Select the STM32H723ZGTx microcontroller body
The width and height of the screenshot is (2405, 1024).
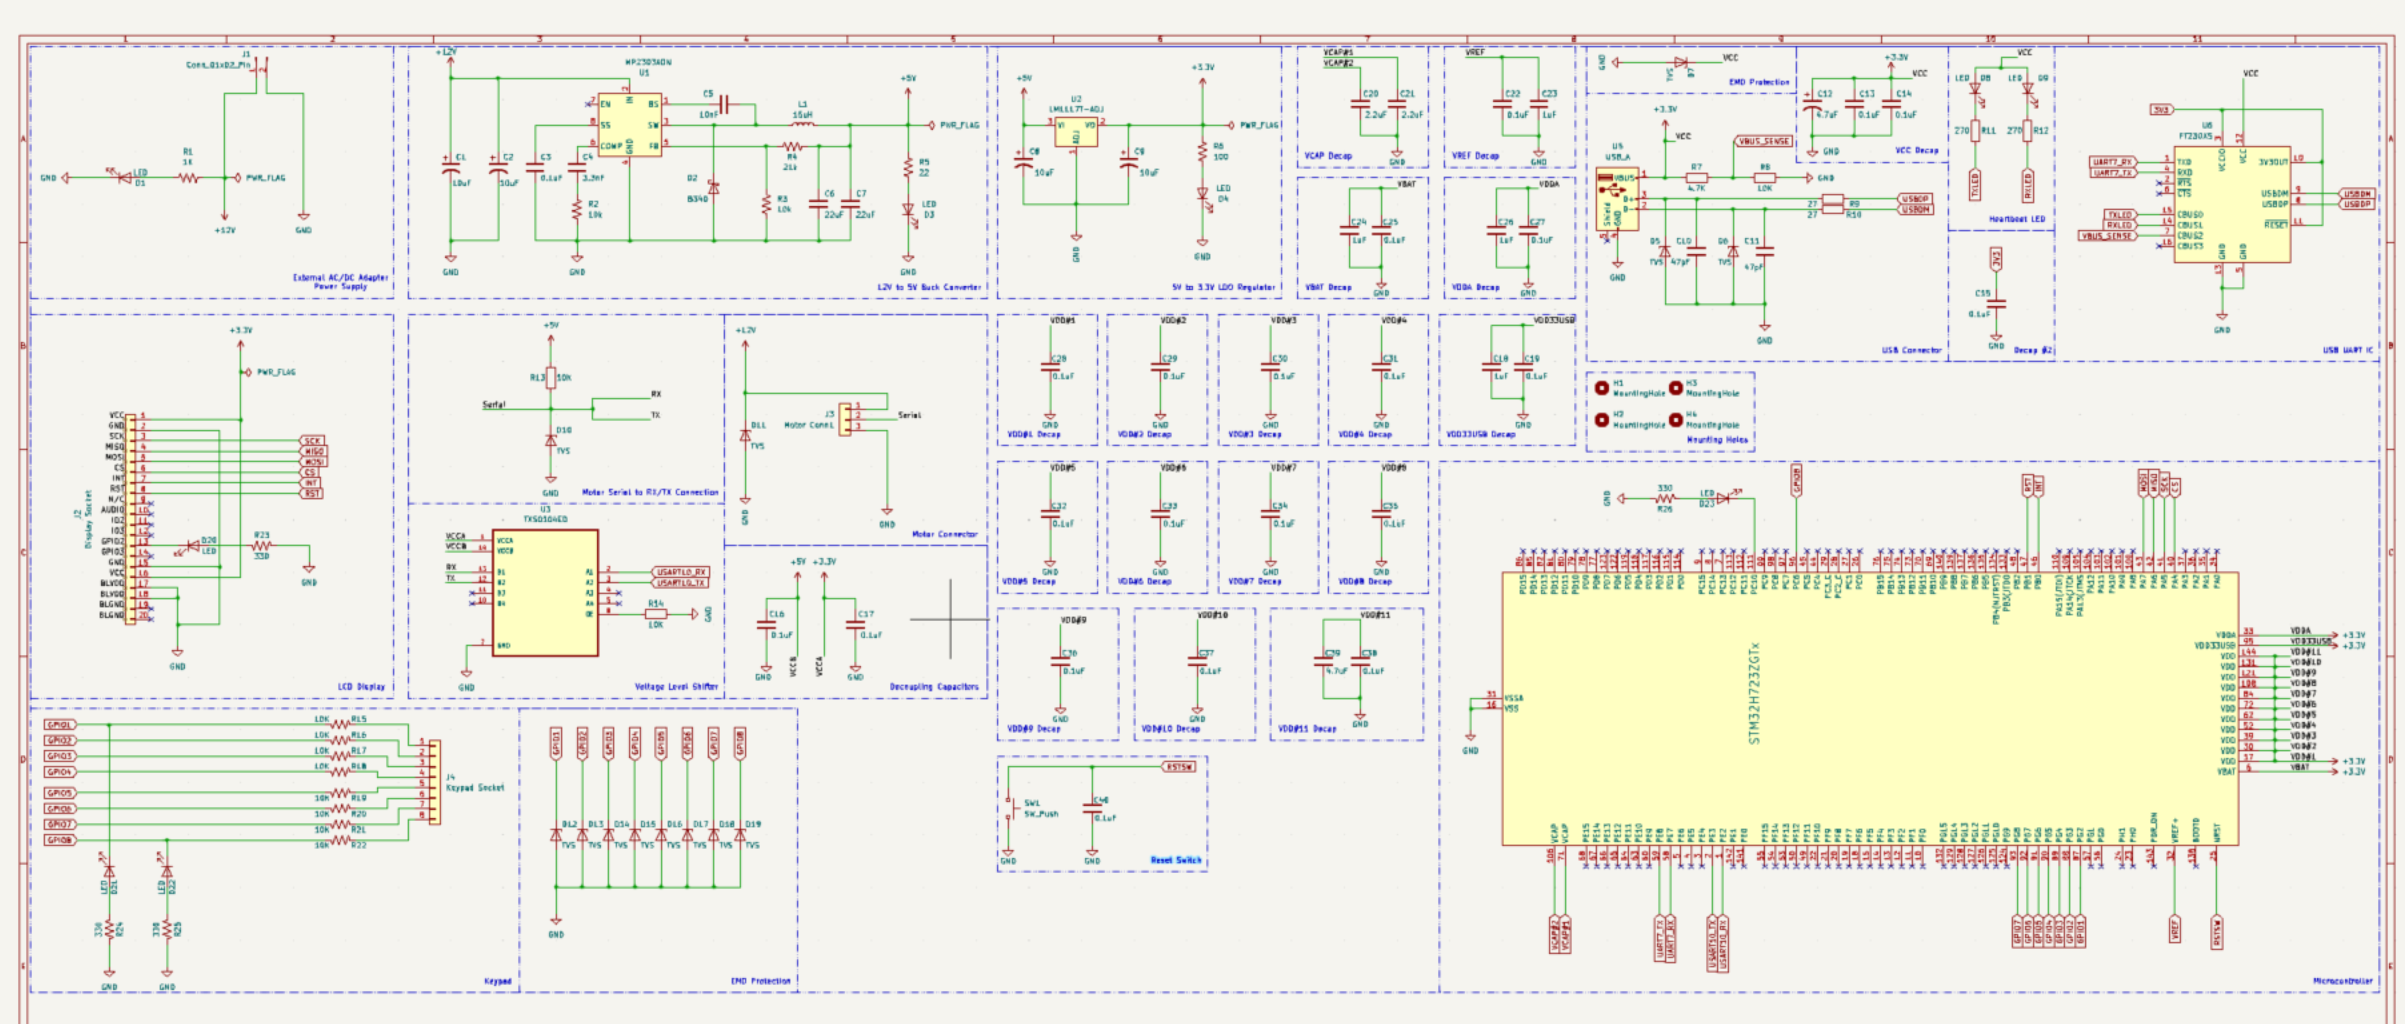point(1868,708)
